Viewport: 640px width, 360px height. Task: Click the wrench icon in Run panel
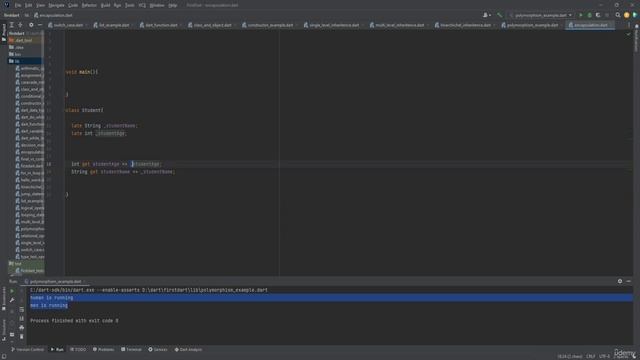(12, 300)
